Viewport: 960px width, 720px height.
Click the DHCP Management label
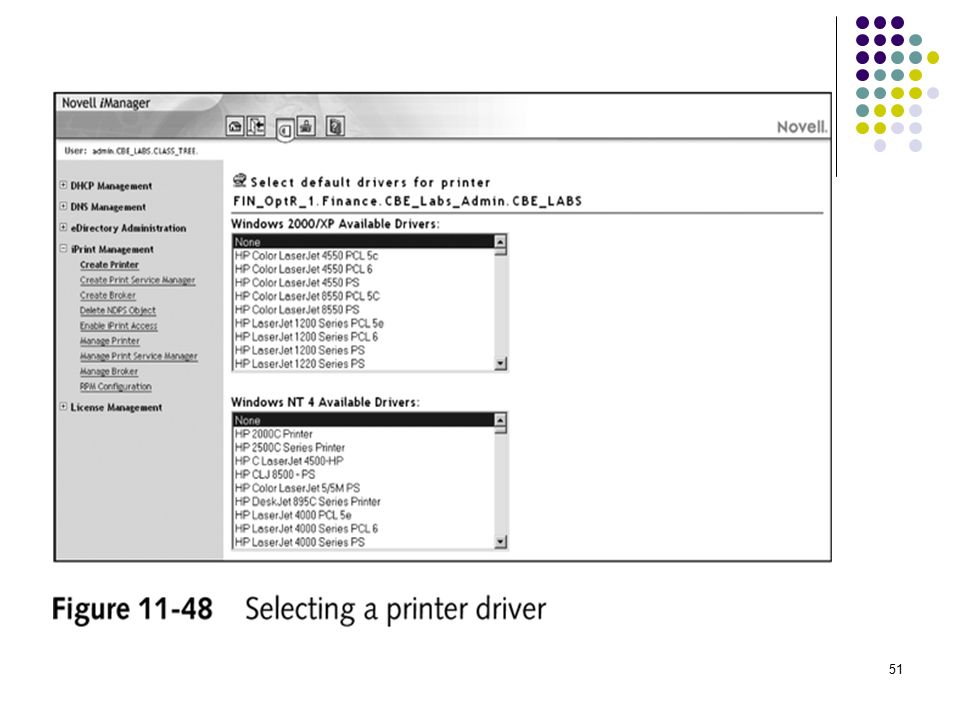[111, 186]
